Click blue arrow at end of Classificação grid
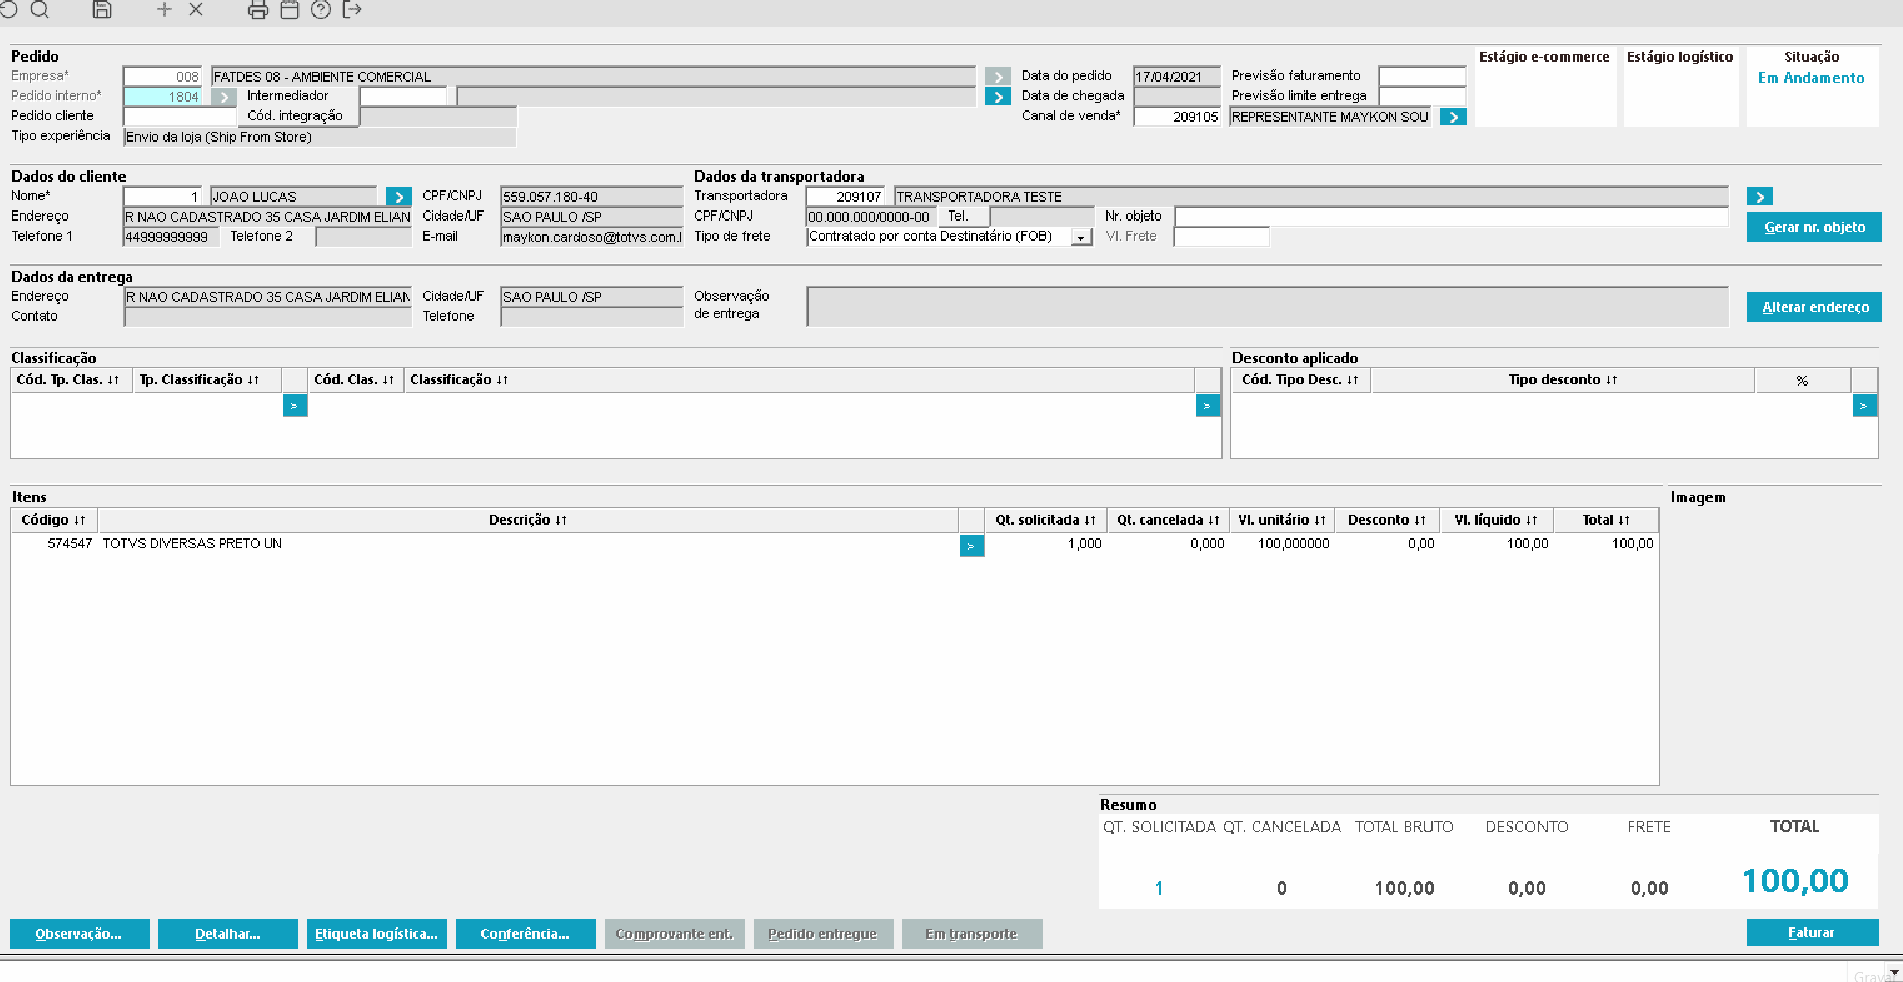Image resolution: width=1903 pixels, height=982 pixels. click(x=1207, y=405)
